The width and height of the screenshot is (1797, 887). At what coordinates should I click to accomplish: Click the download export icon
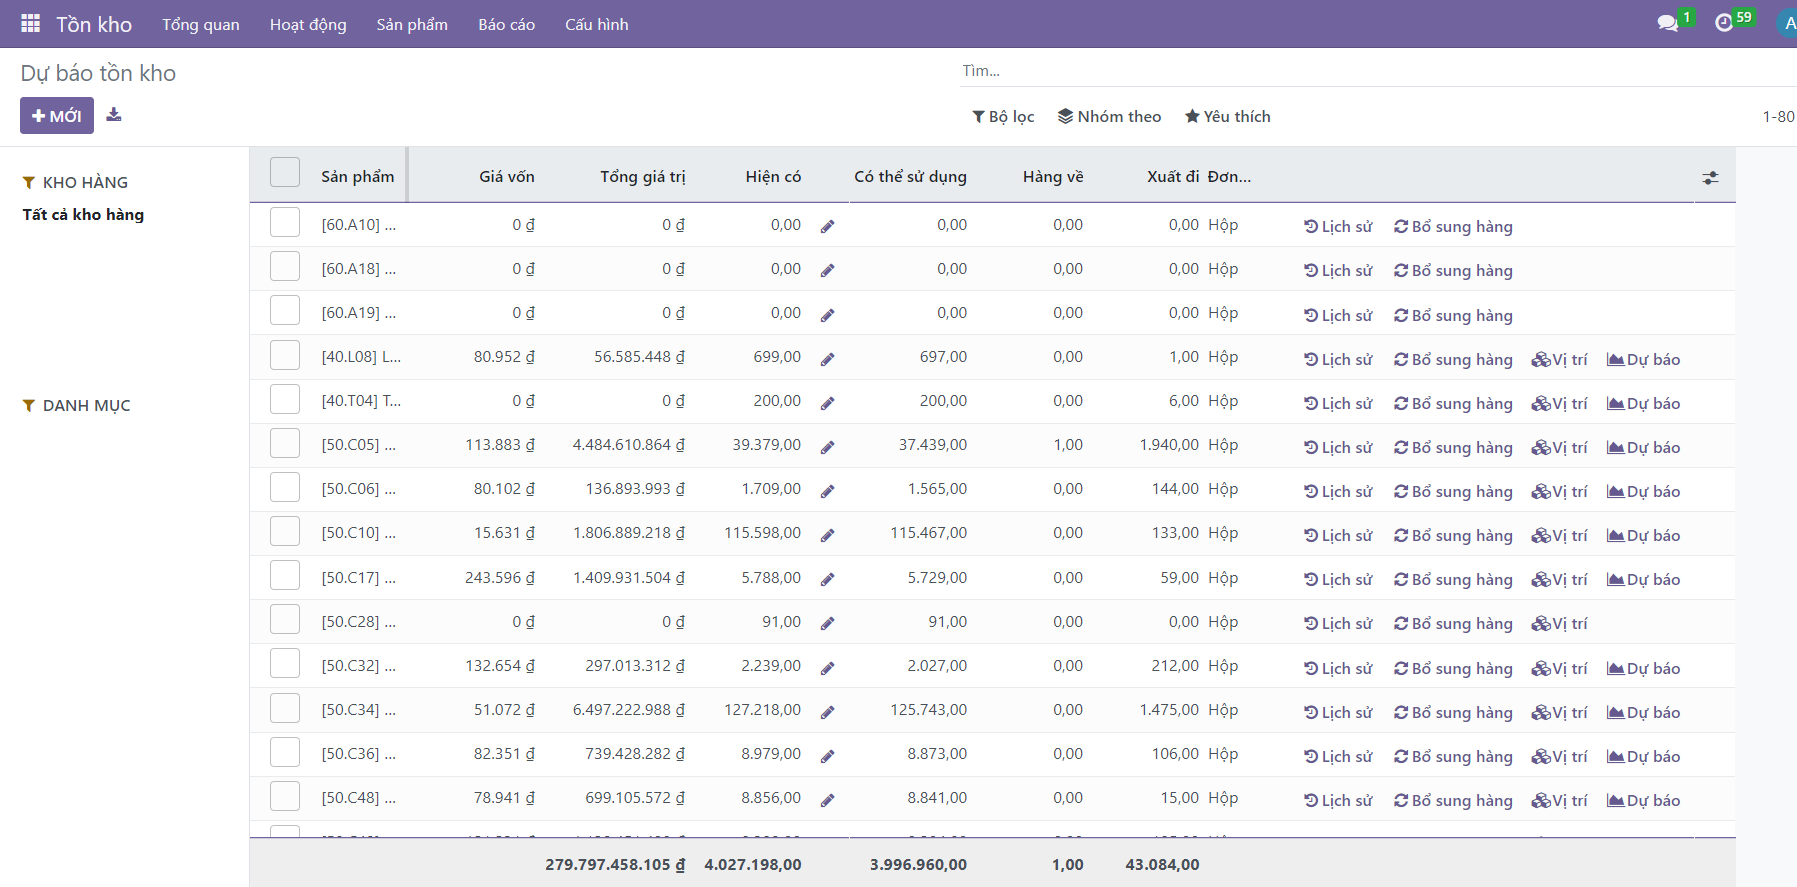tap(114, 115)
